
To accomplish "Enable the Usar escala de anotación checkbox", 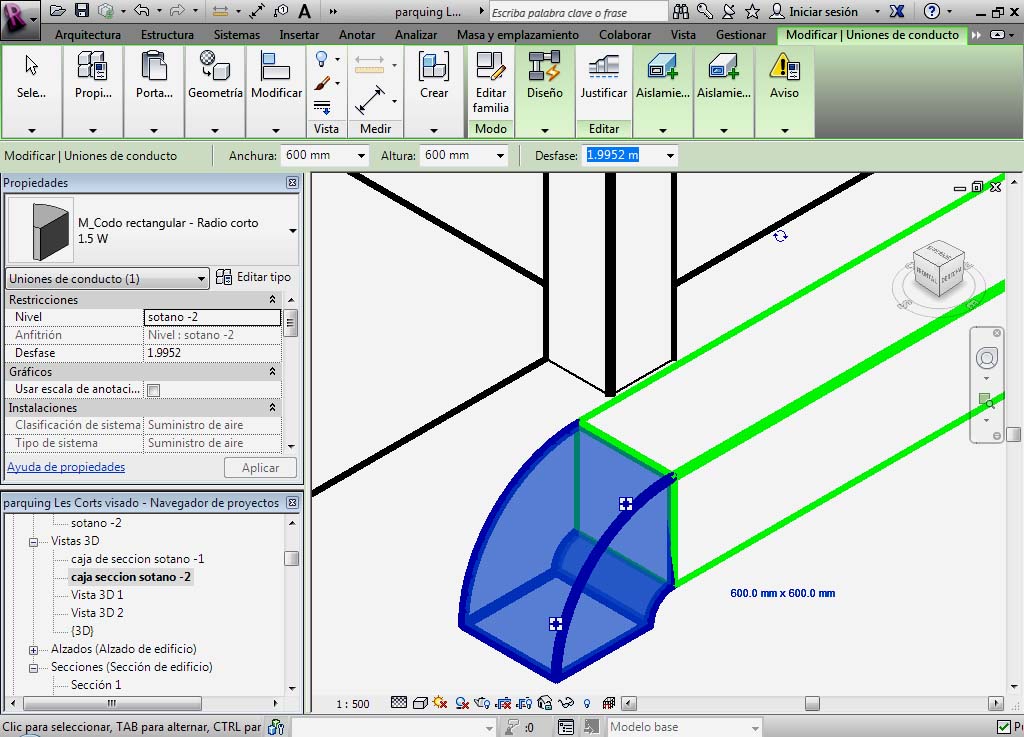I will pyautogui.click(x=154, y=390).
